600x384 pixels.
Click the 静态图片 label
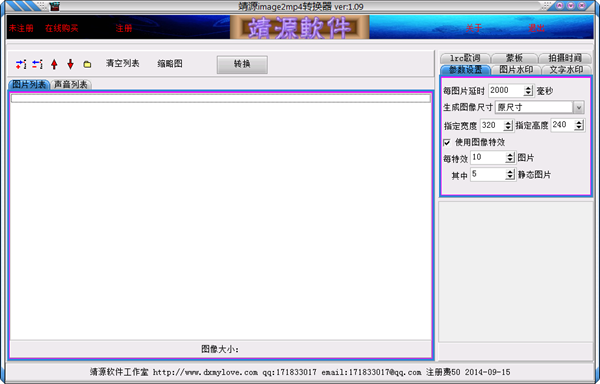(x=535, y=175)
